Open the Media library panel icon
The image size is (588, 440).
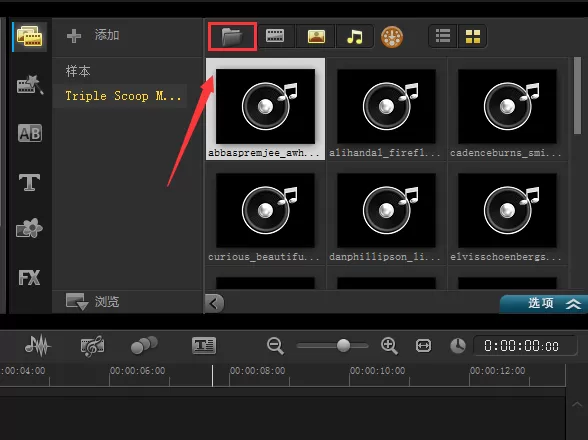[30, 36]
